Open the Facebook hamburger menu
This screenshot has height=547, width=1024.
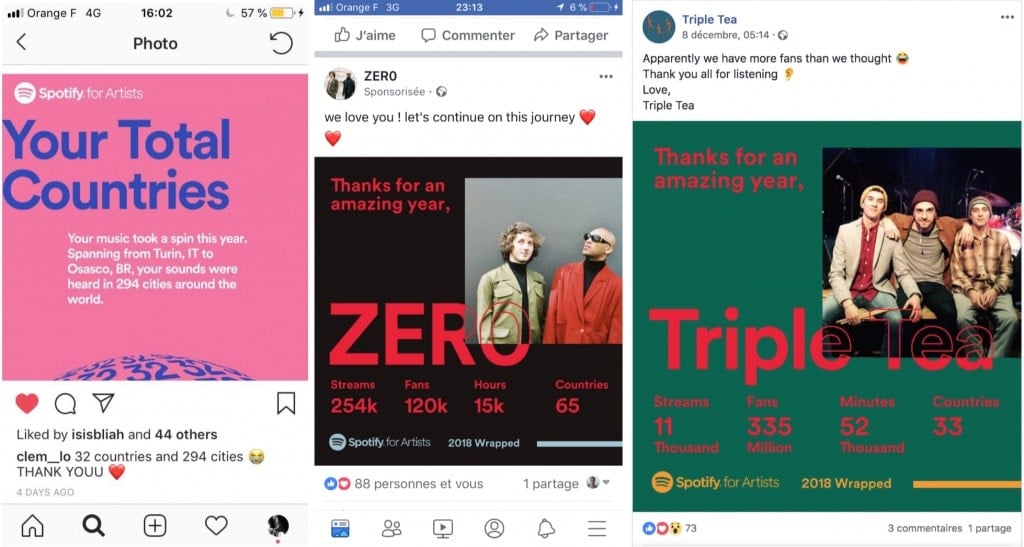pyautogui.click(x=597, y=528)
